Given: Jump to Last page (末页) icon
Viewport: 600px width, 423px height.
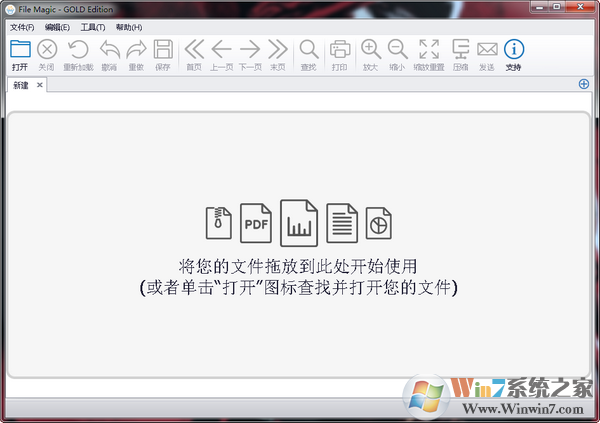Looking at the screenshot, I should (x=278, y=49).
